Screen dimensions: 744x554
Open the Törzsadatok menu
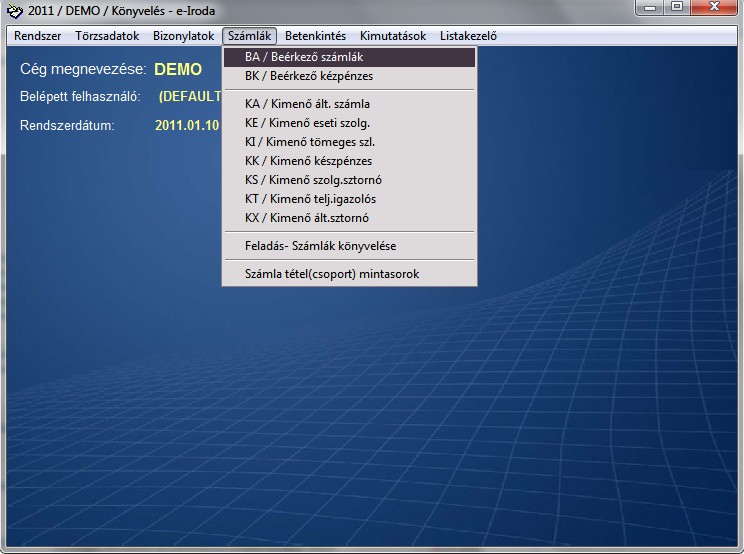coord(107,36)
